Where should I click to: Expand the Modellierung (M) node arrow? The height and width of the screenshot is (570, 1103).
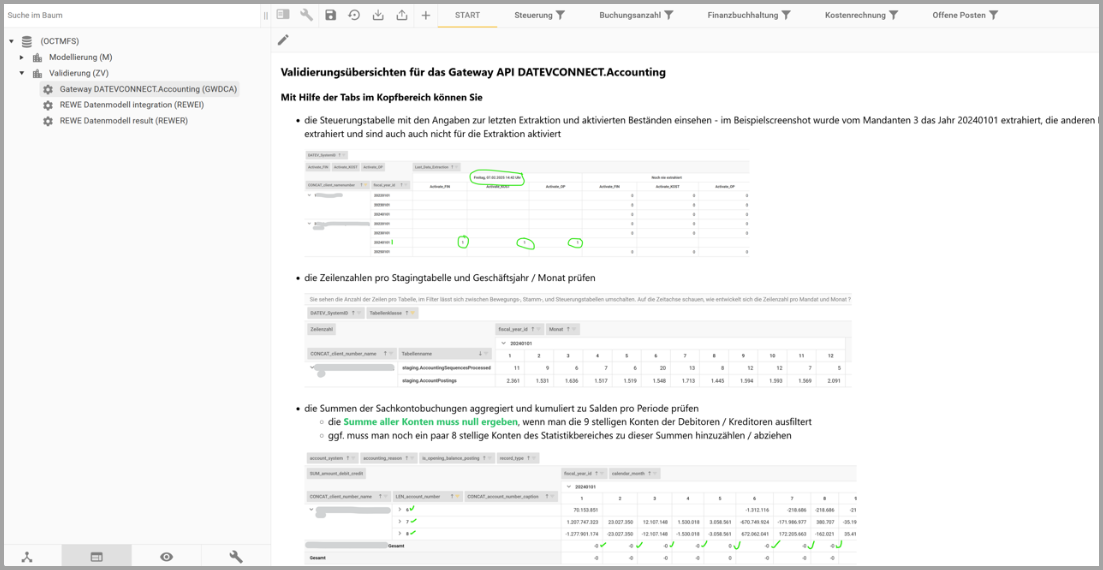(x=22, y=57)
